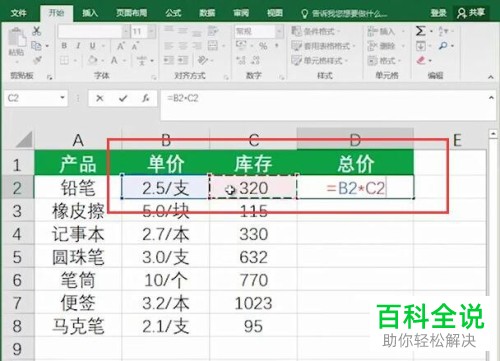Image resolution: width=500 pixels, height=361 pixels.
Task: Click the phonetic guide 文 icon
Action: (142, 60)
